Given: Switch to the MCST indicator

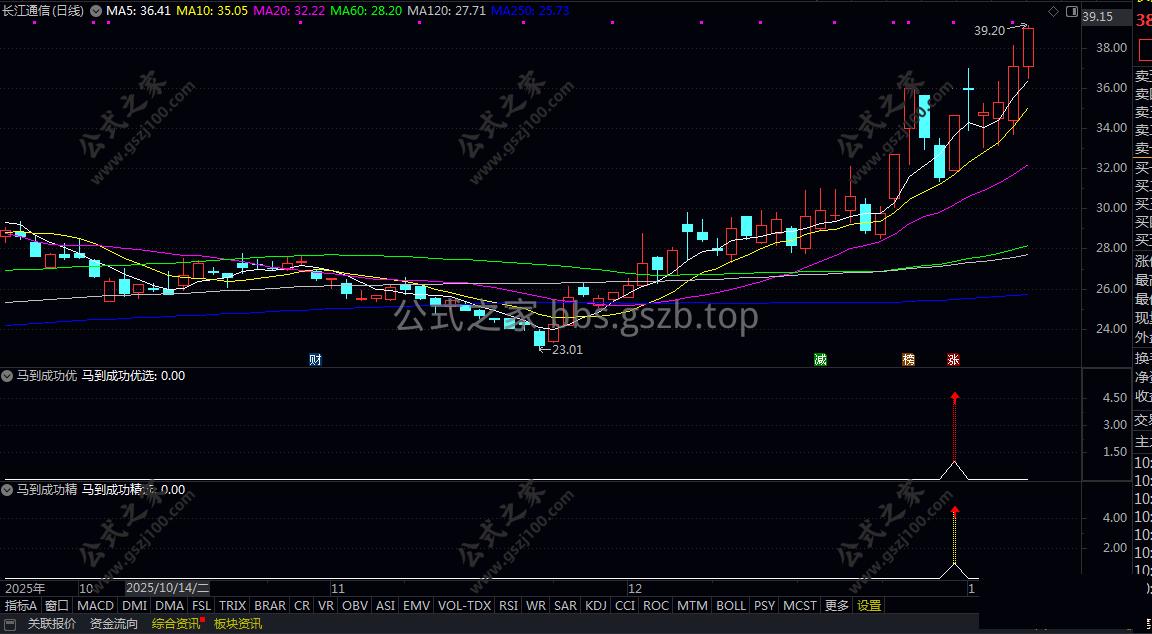Looking at the screenshot, I should 800,606.
